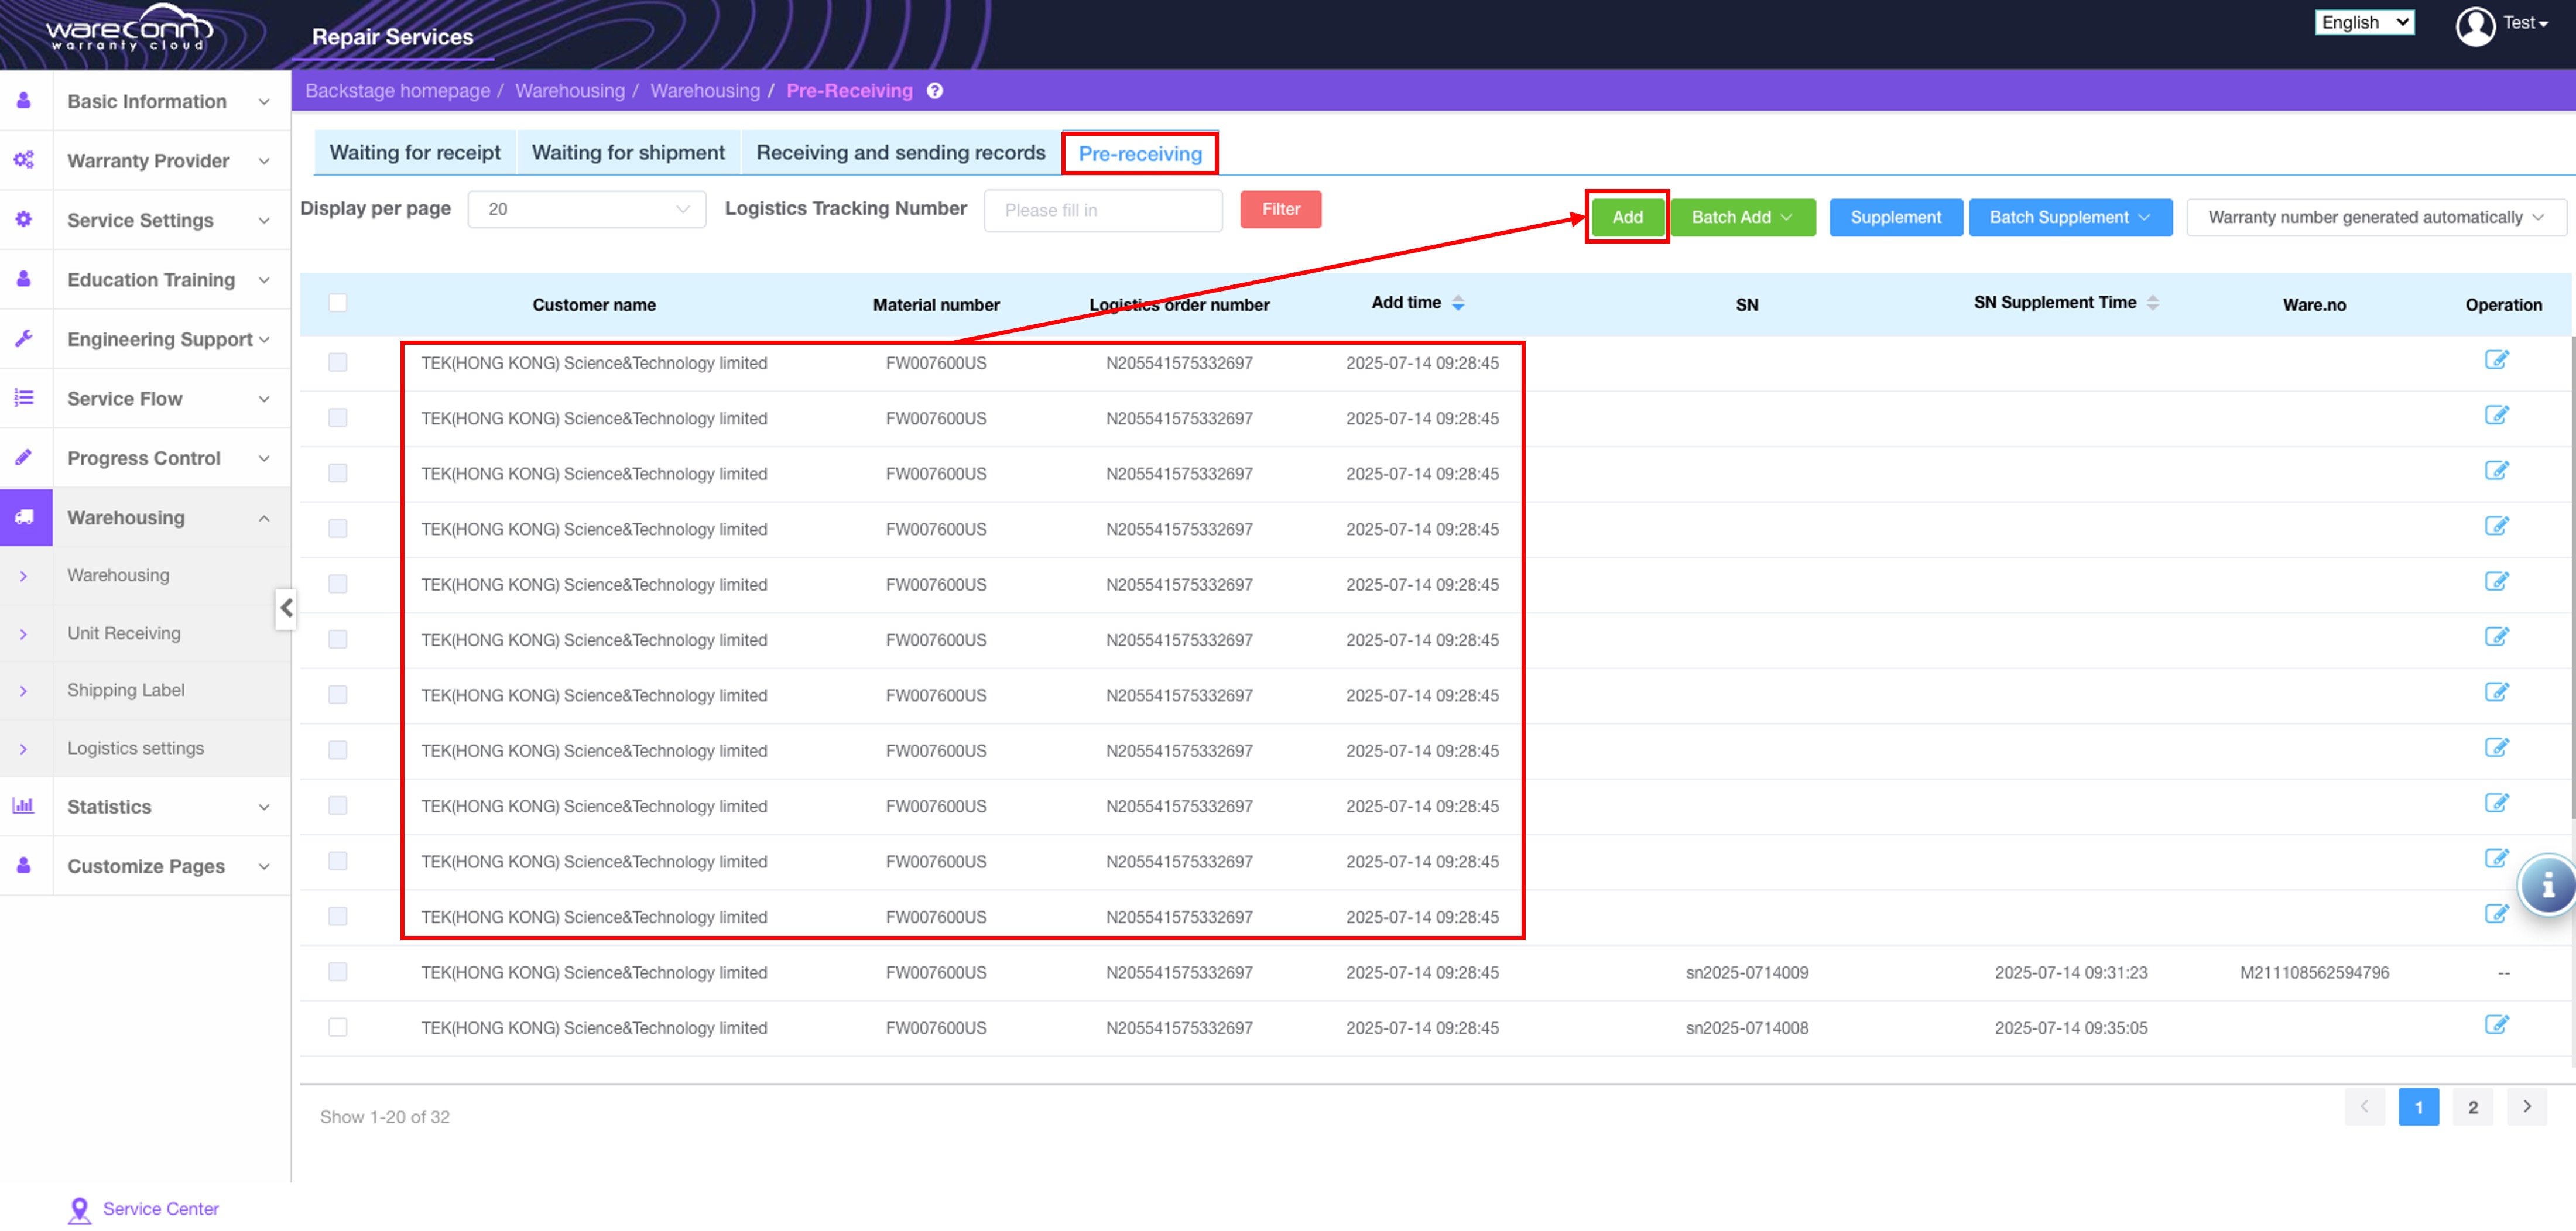Image resolution: width=2576 pixels, height=1231 pixels.
Task: Open Warranty number generated automatically dropdown
Action: click(2375, 217)
